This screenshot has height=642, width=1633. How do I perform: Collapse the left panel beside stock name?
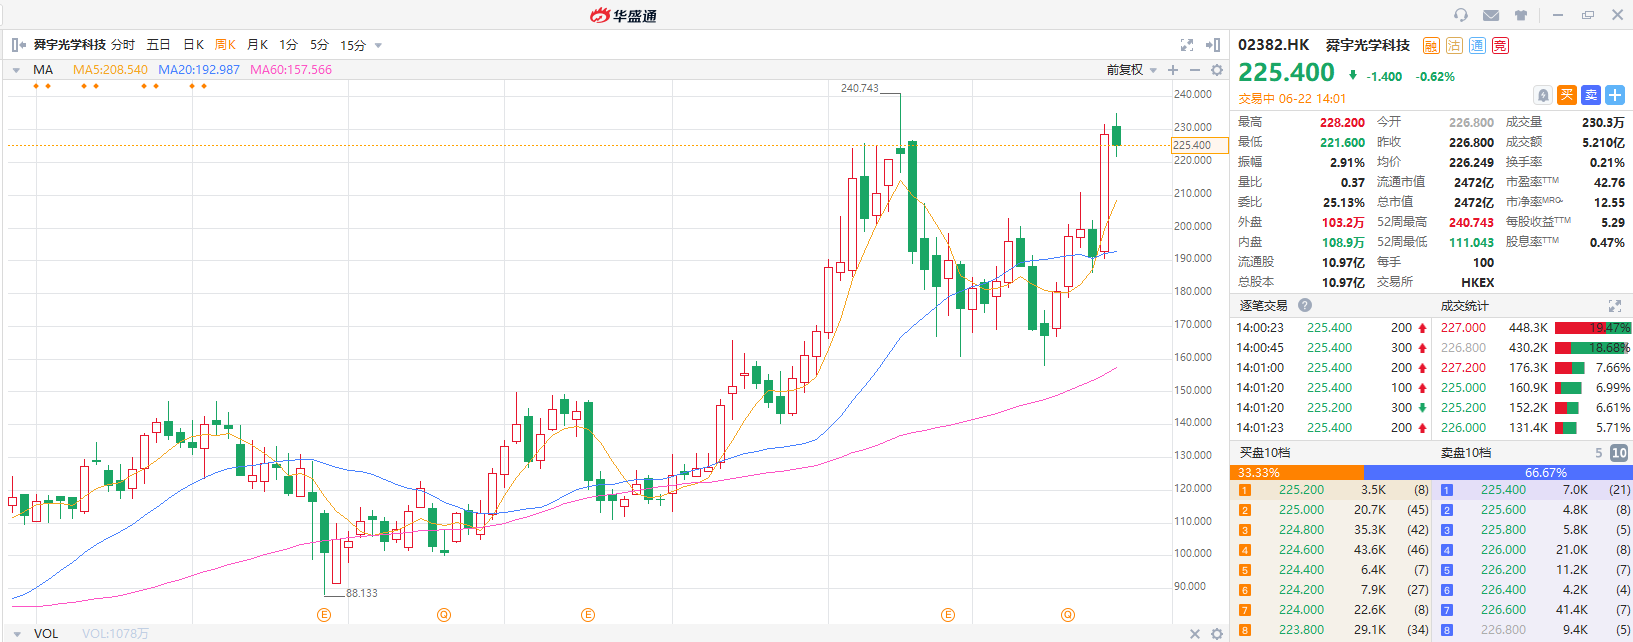[18, 45]
